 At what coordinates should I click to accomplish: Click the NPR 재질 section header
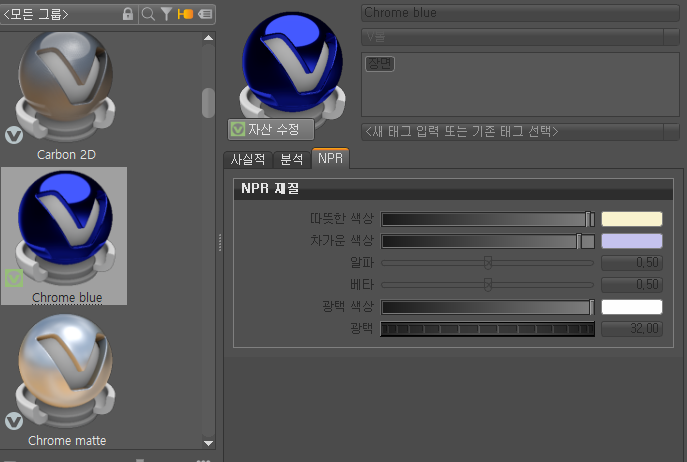coord(453,189)
